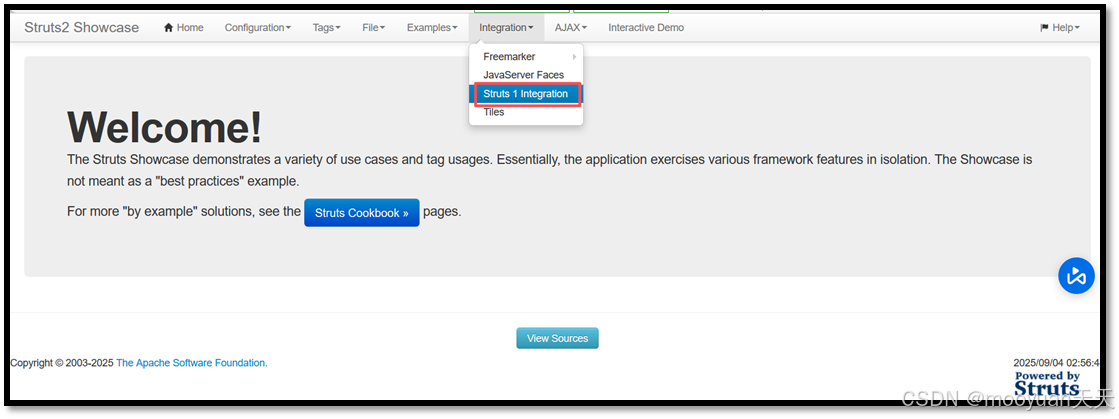The image size is (1119, 419).
Task: Open the Help dropdown
Action: (1060, 28)
